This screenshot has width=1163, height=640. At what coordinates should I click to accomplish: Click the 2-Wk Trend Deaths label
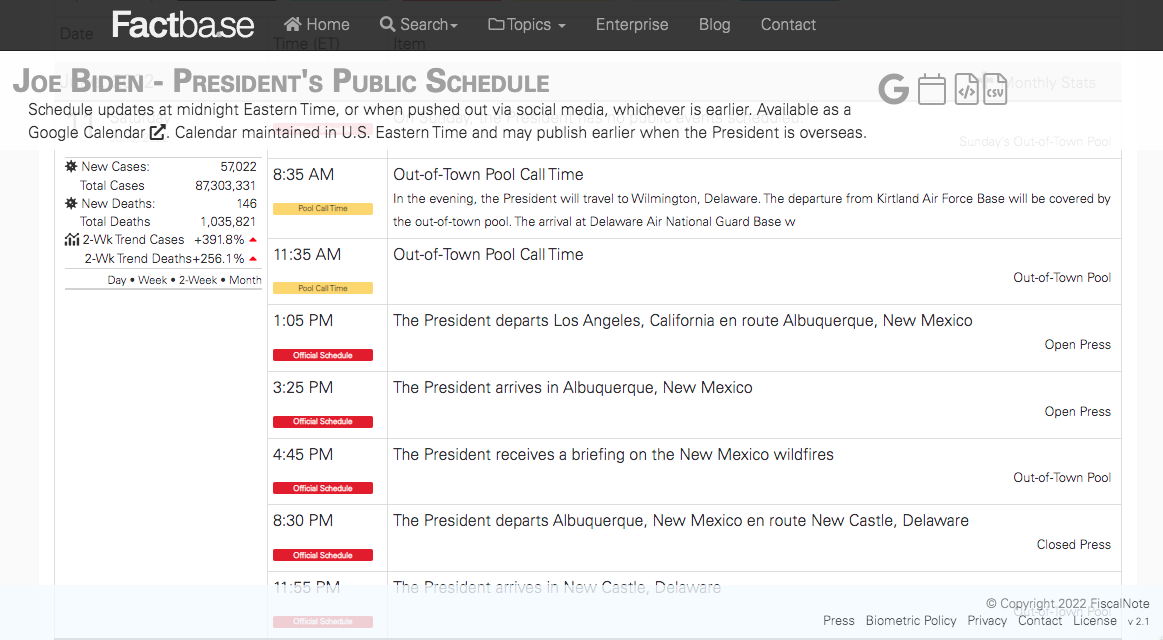coord(138,259)
